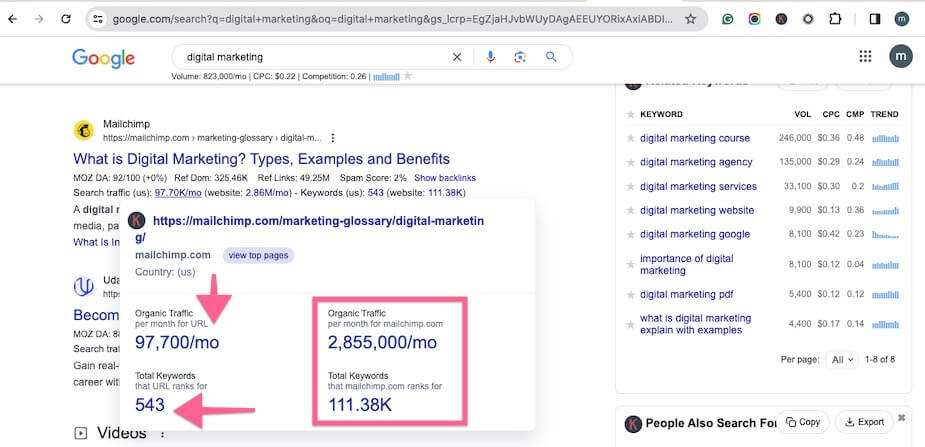Open 'digital marketing pdf' related keyword
This screenshot has height=447, width=925.
pyautogui.click(x=687, y=294)
